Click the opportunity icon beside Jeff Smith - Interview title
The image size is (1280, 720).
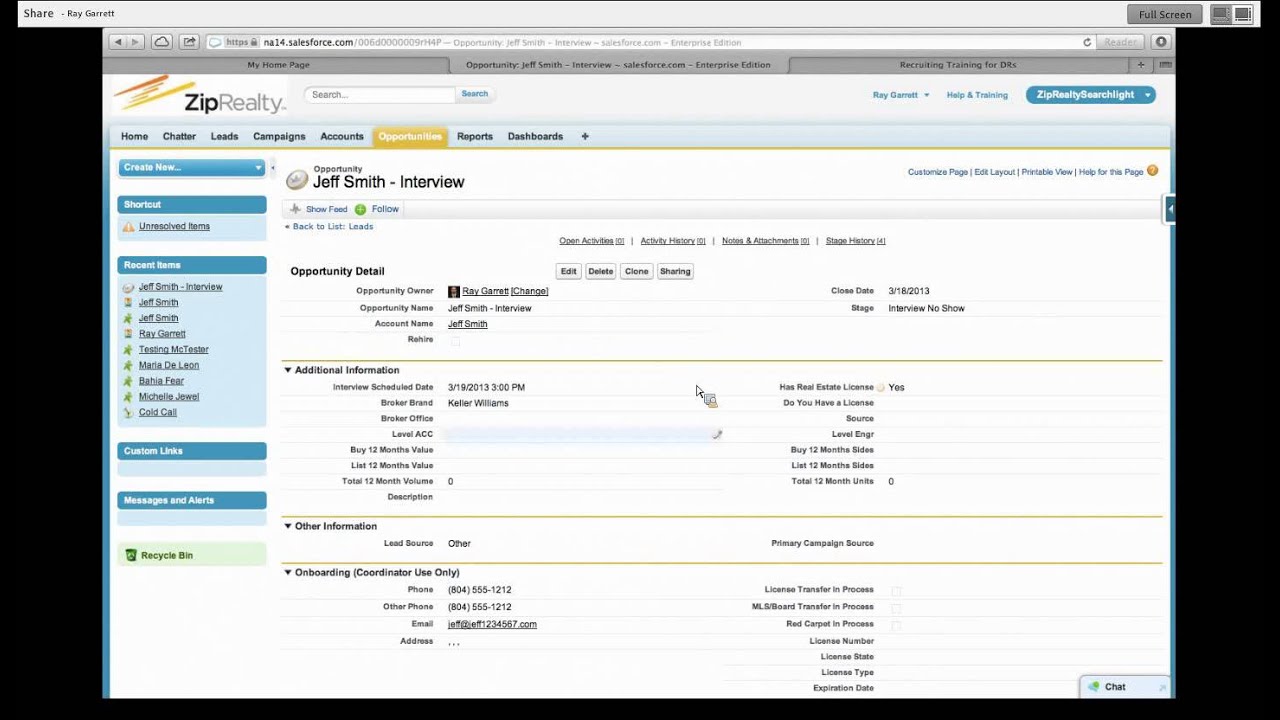point(297,180)
